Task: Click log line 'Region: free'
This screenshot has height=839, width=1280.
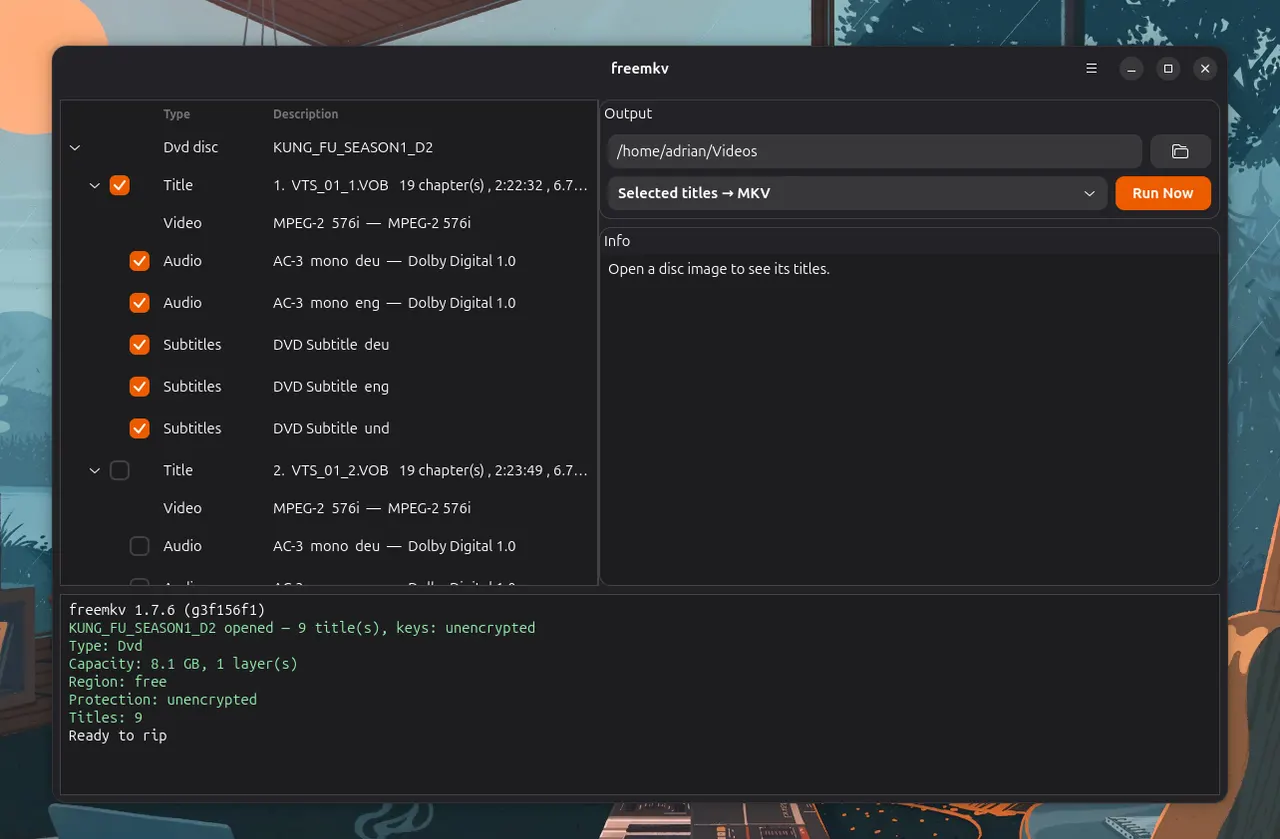Action: [x=118, y=682]
